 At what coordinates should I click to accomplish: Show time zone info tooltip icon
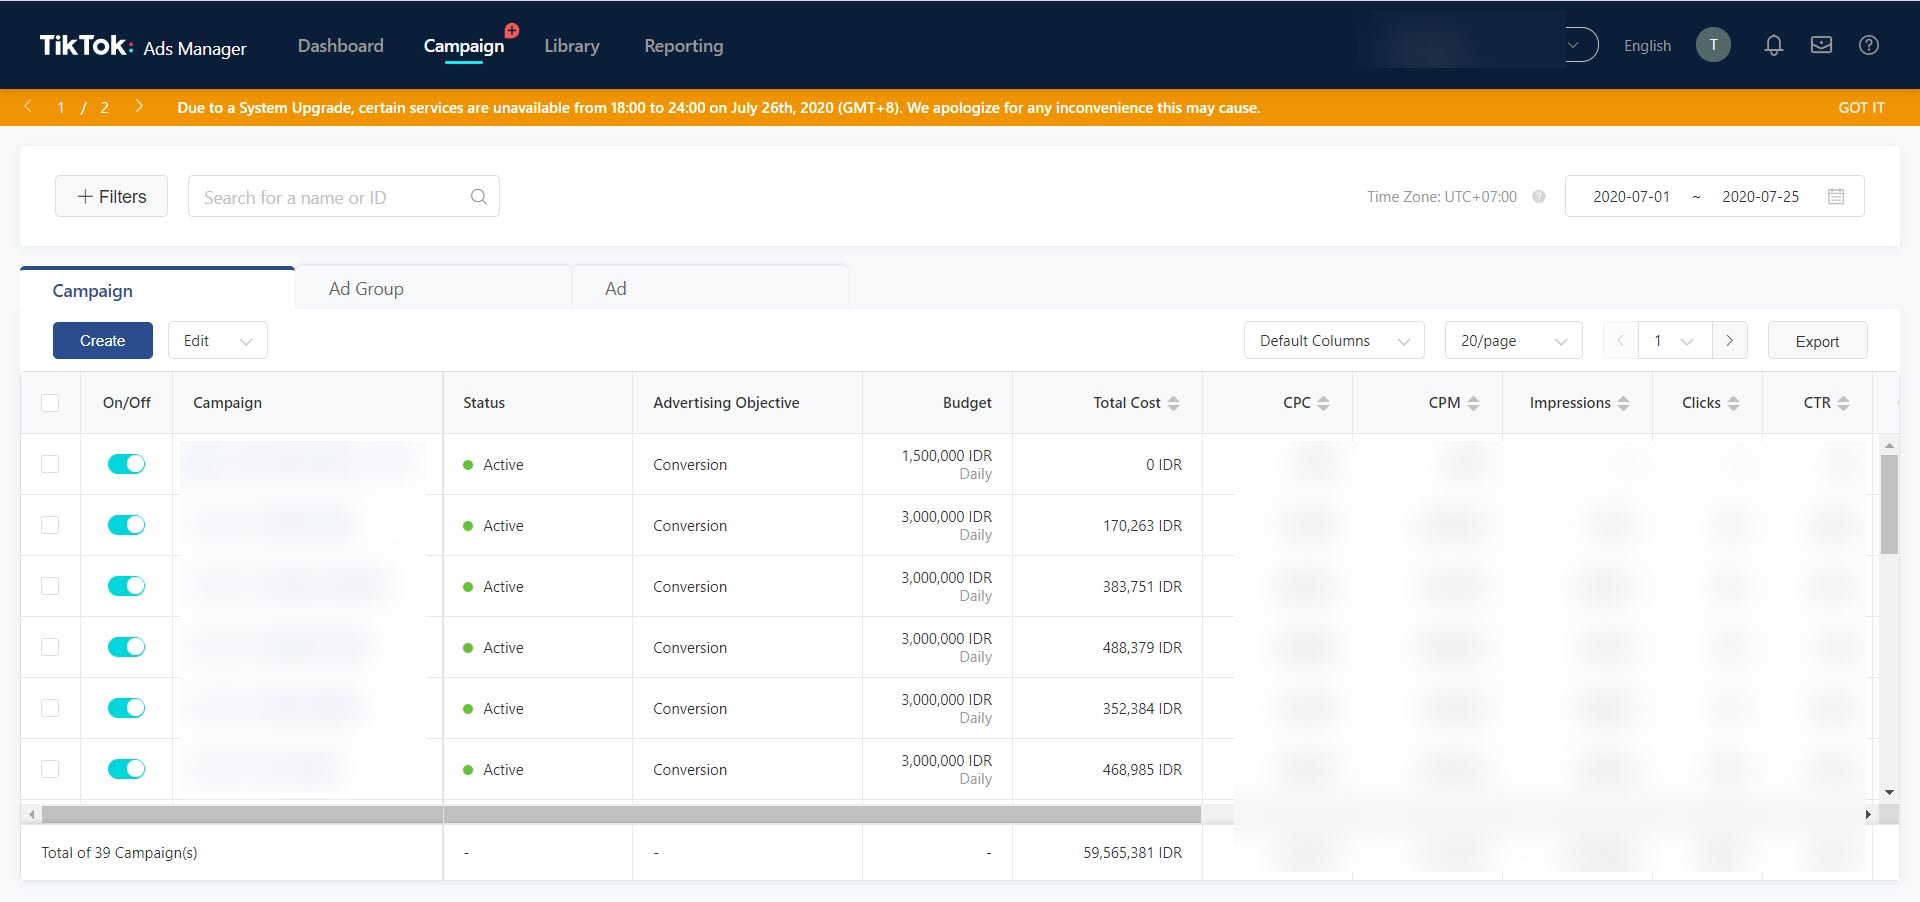click(x=1539, y=197)
